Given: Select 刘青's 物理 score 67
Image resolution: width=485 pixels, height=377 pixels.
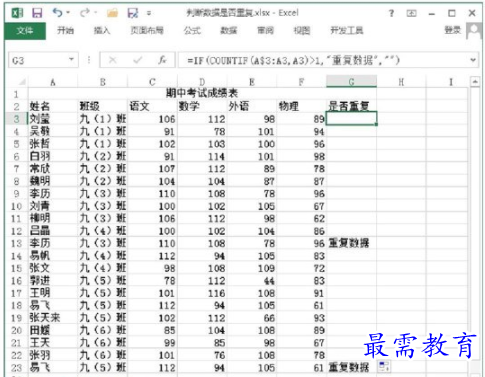Looking at the screenshot, I should tap(301, 206).
